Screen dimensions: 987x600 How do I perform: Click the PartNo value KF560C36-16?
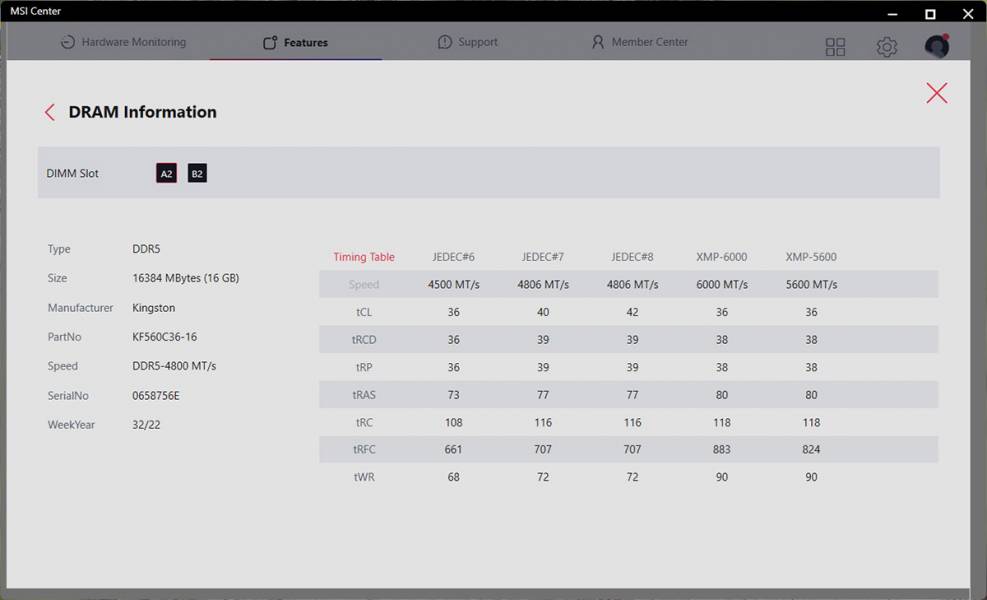tap(164, 337)
